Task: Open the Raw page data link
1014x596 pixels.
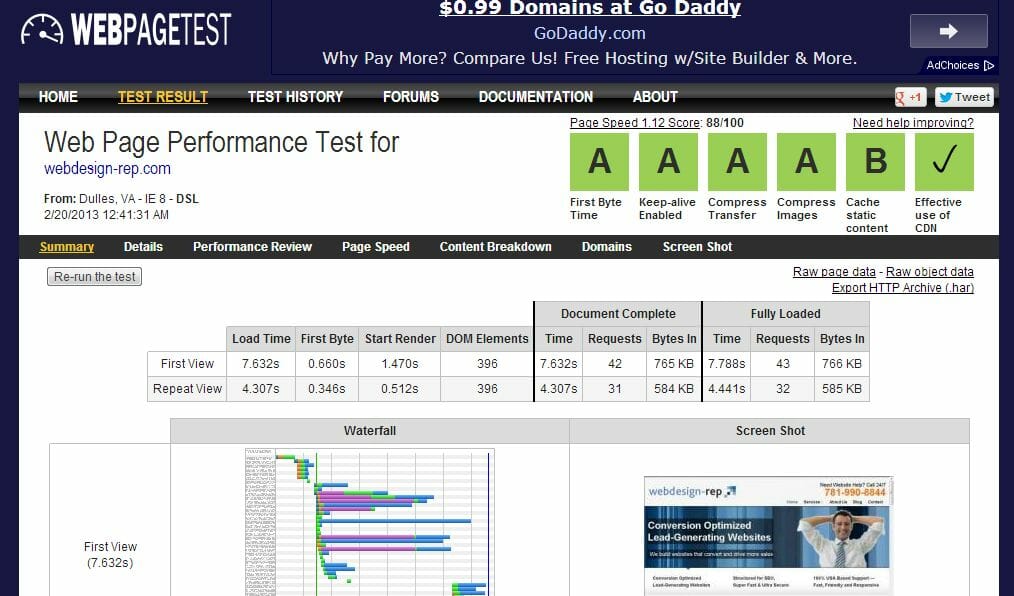Action: tap(834, 272)
